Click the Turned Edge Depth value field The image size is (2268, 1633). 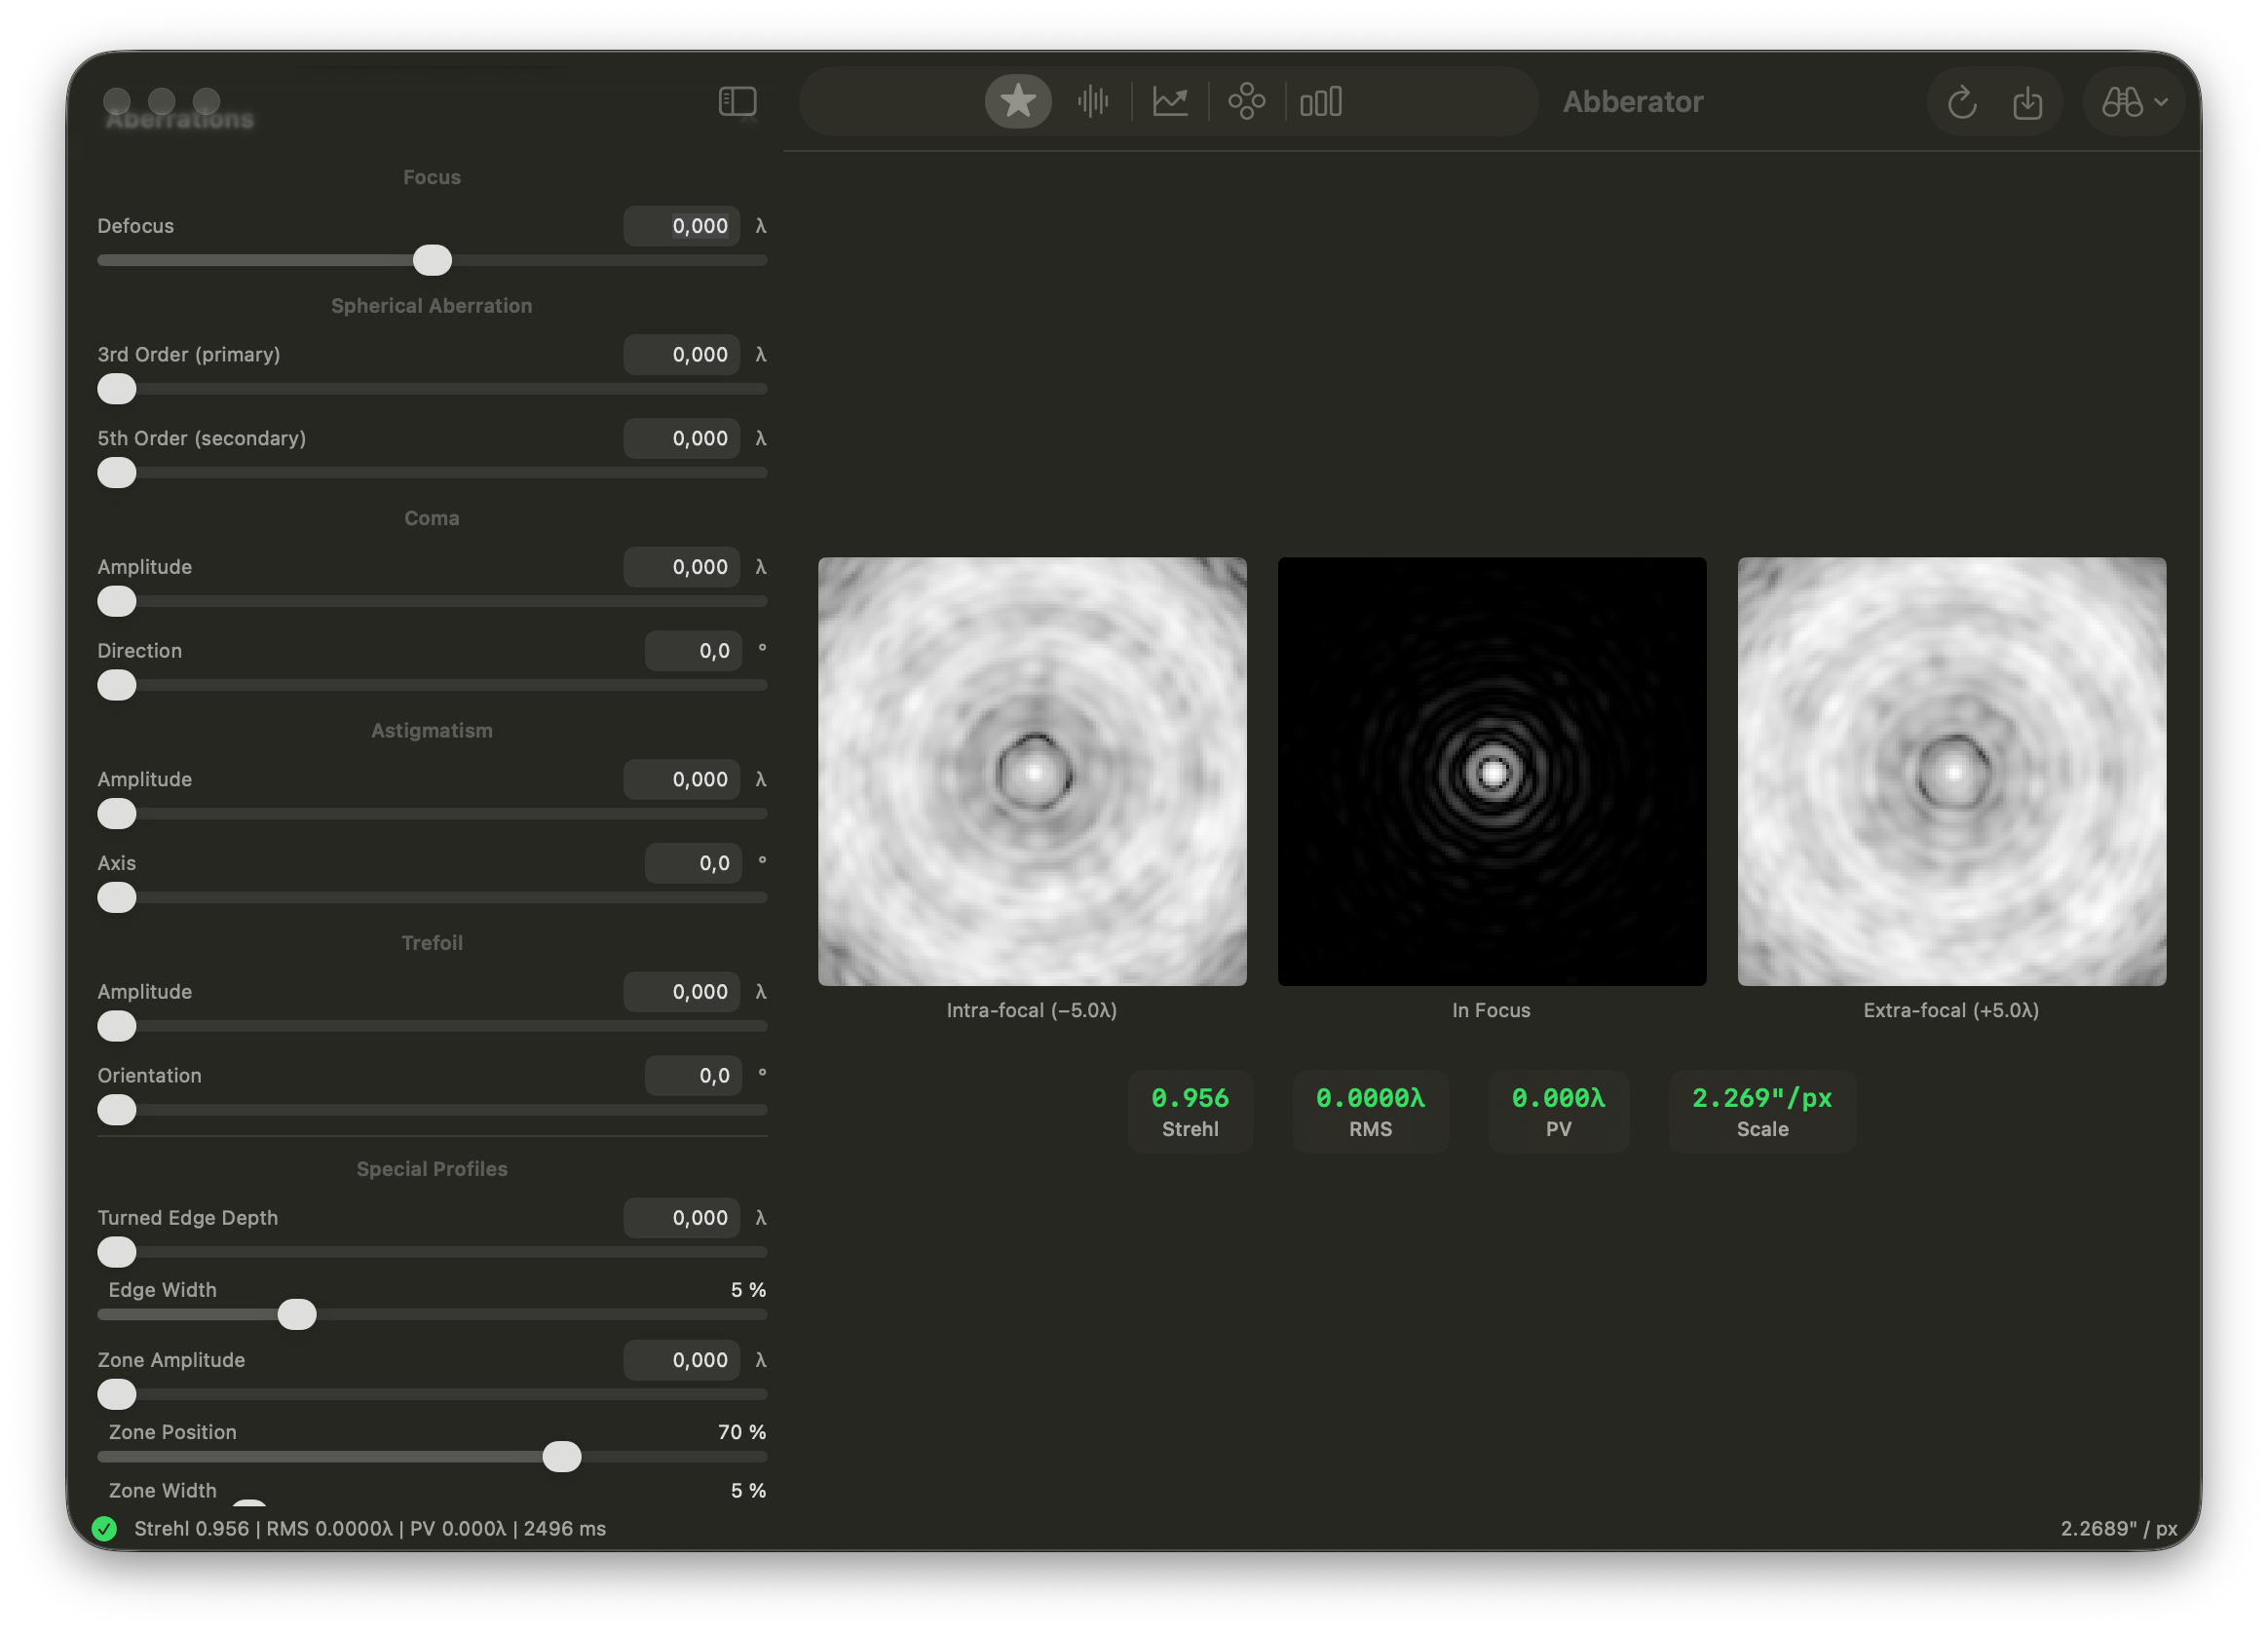pos(682,1218)
